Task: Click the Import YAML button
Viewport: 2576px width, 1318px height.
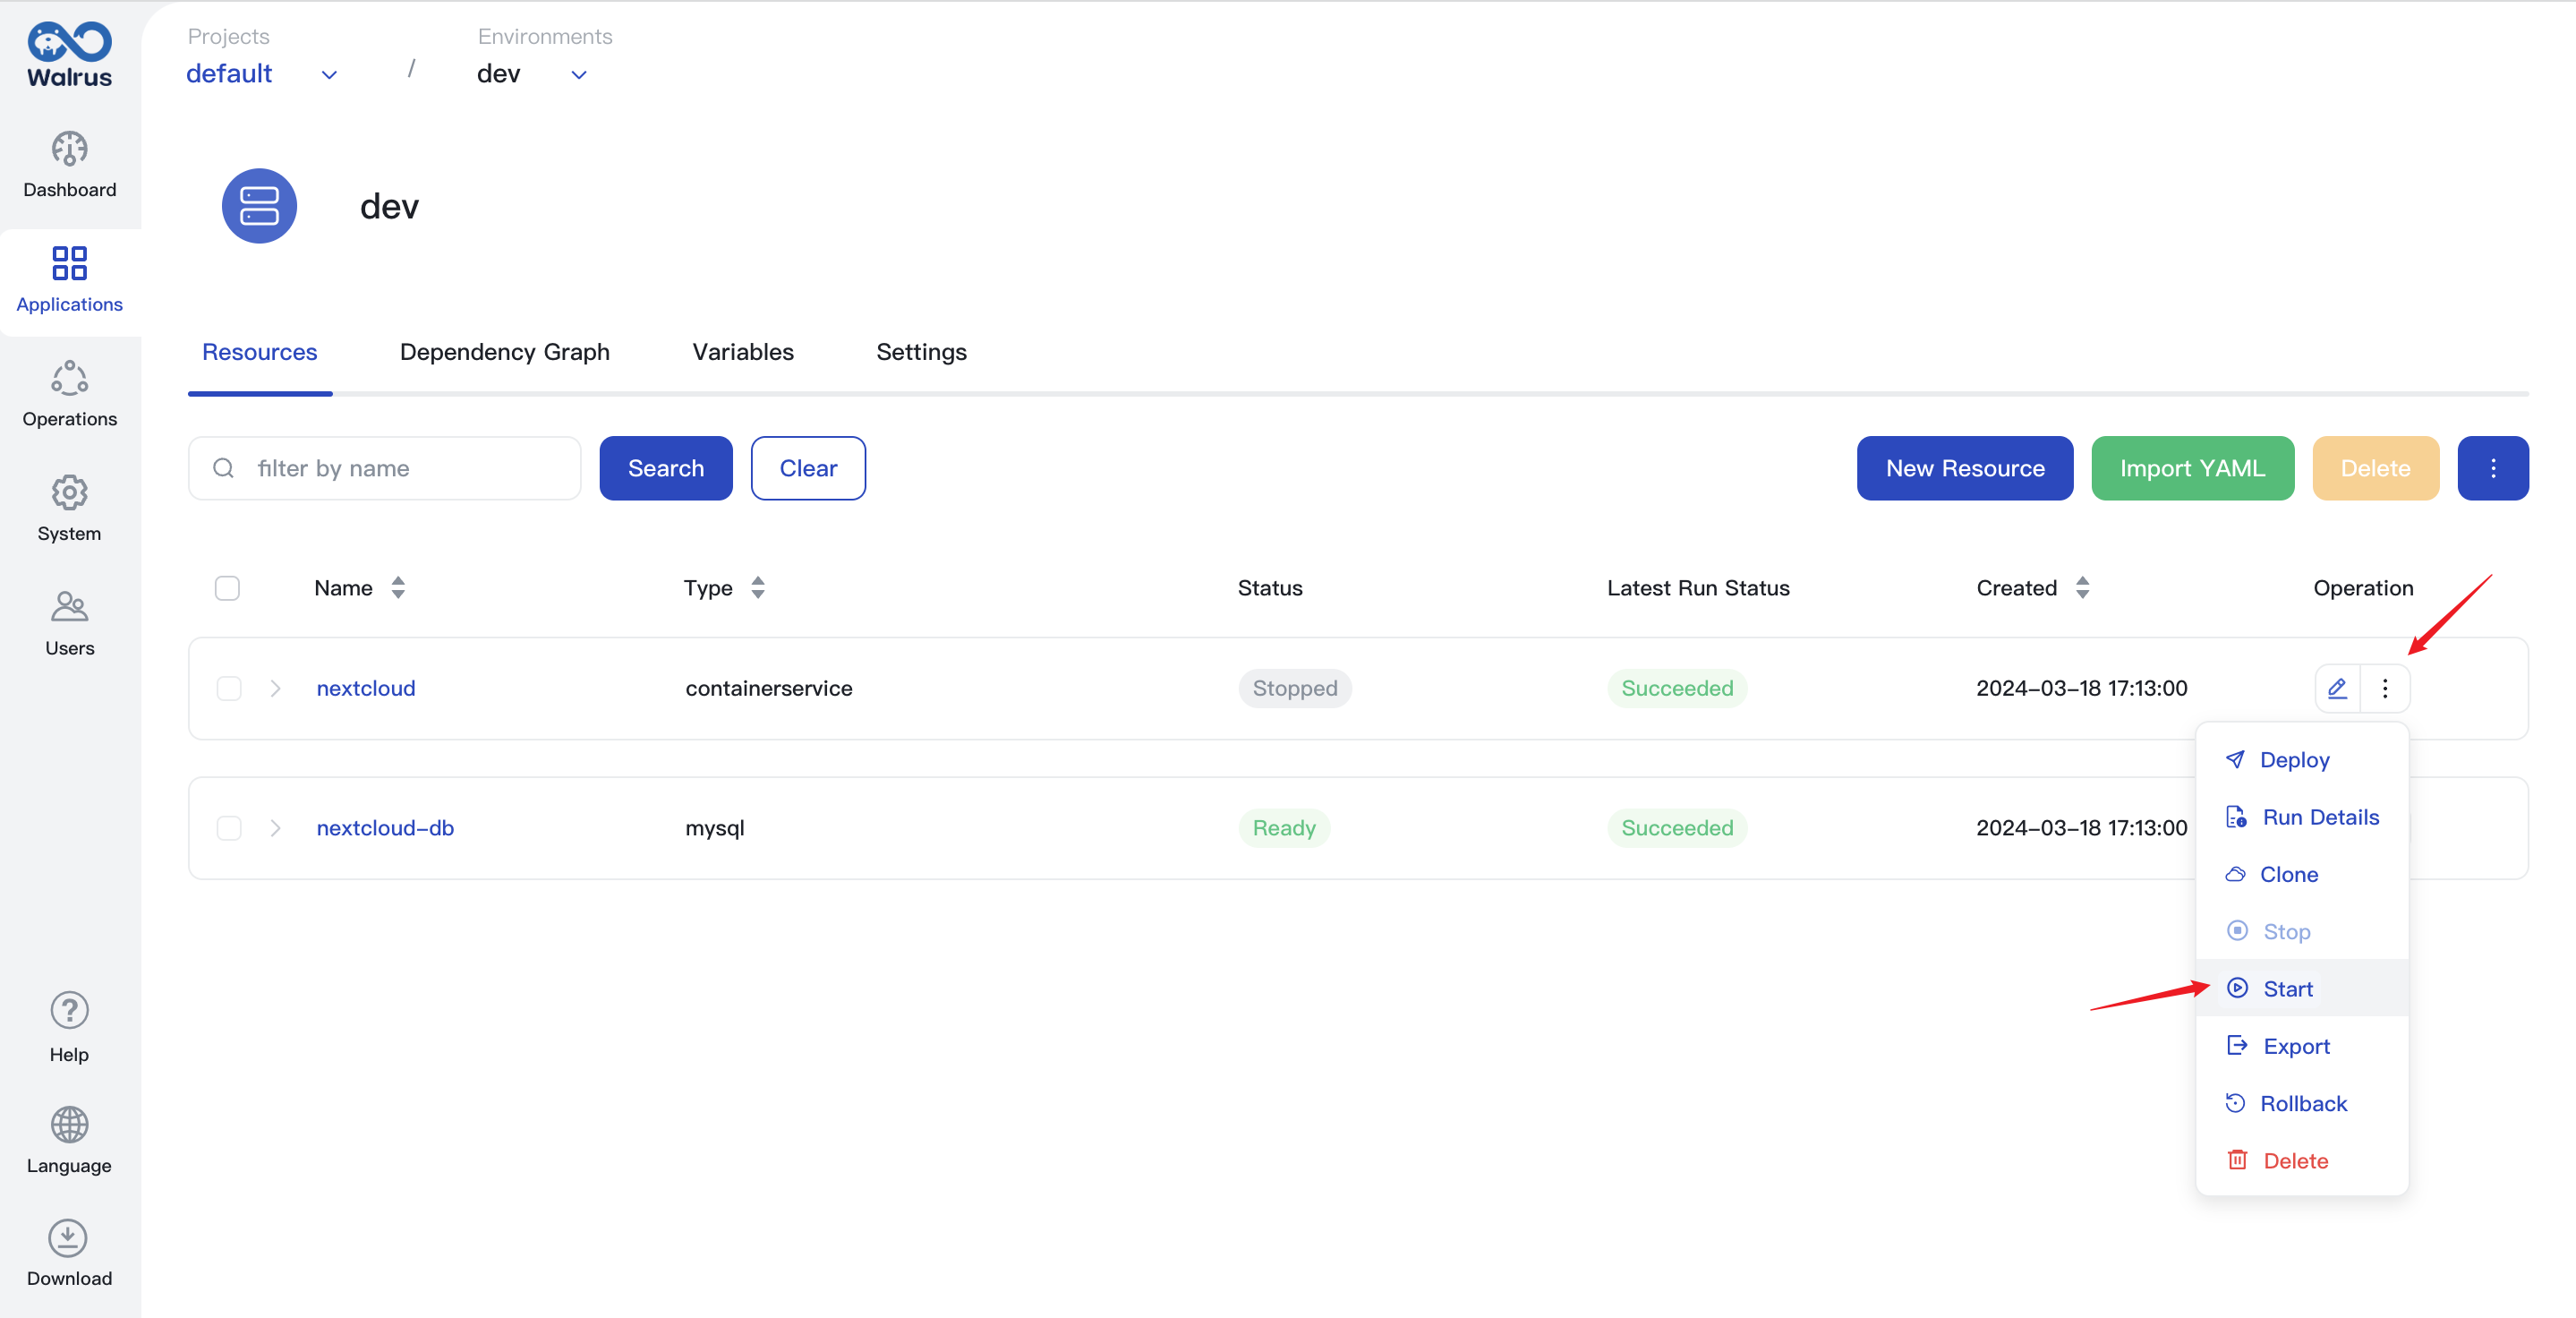Action: 2193,467
